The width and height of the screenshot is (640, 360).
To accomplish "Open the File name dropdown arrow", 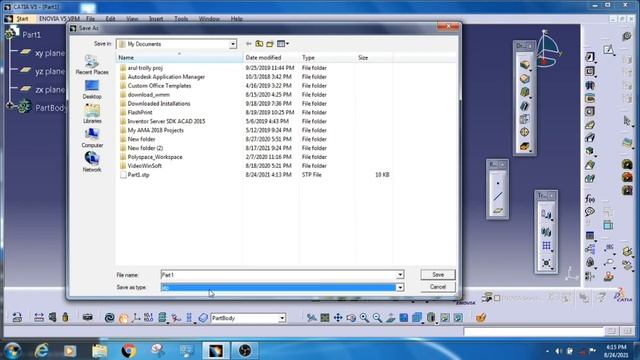I will 400,275.
